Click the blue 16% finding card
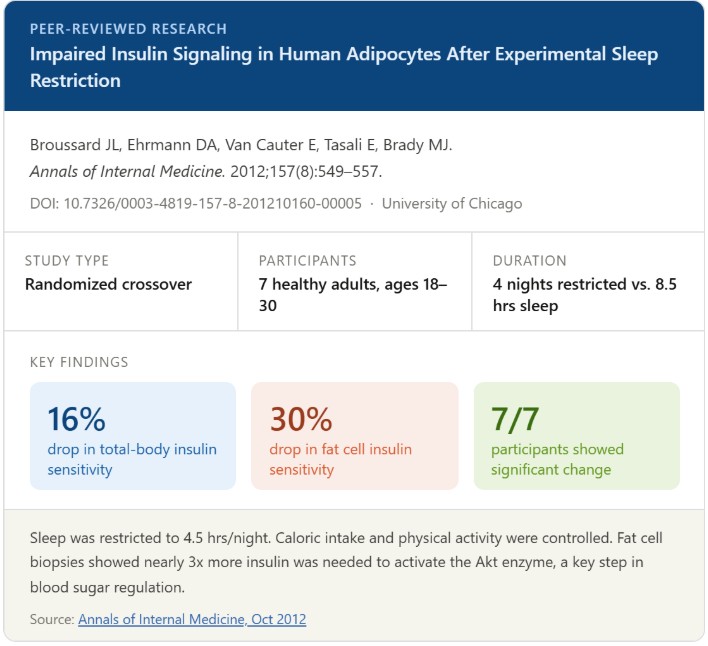Image resolution: width=708 pixels, height=646 pixels. [133, 436]
